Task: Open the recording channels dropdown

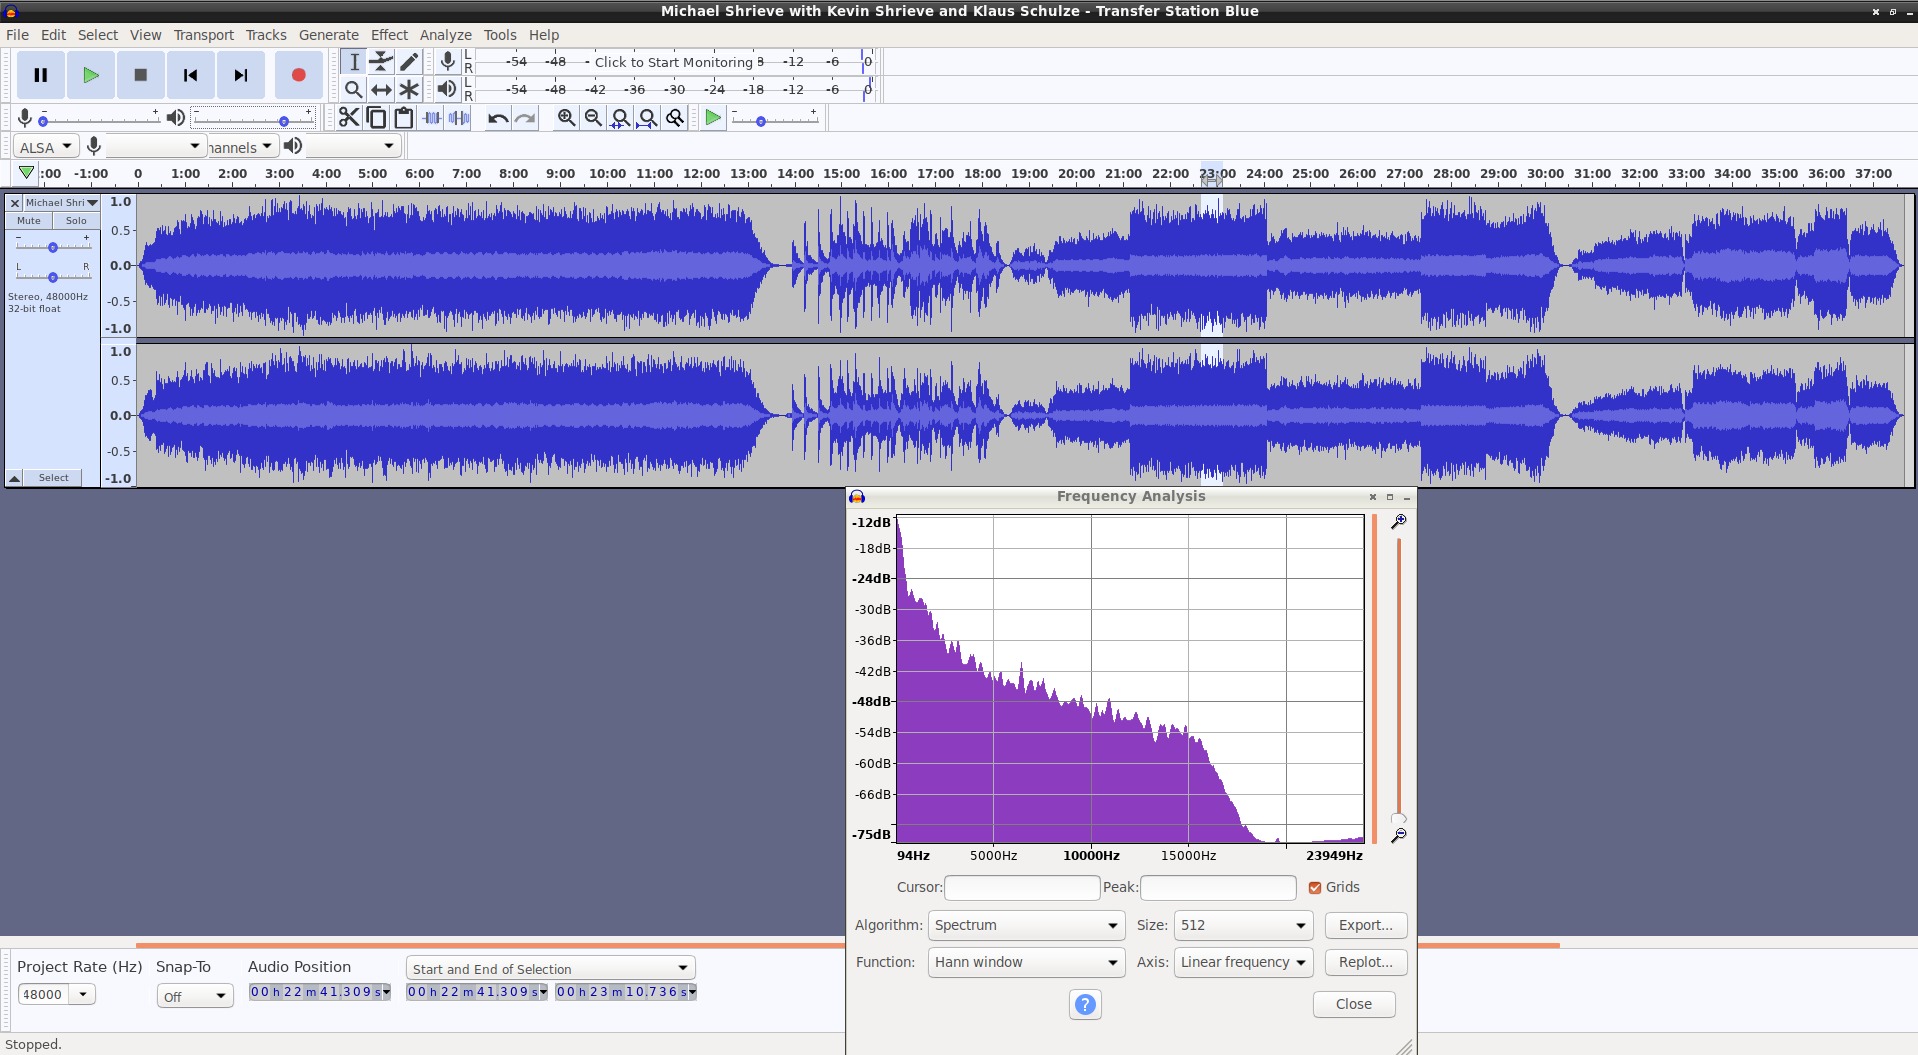Action: (241, 147)
